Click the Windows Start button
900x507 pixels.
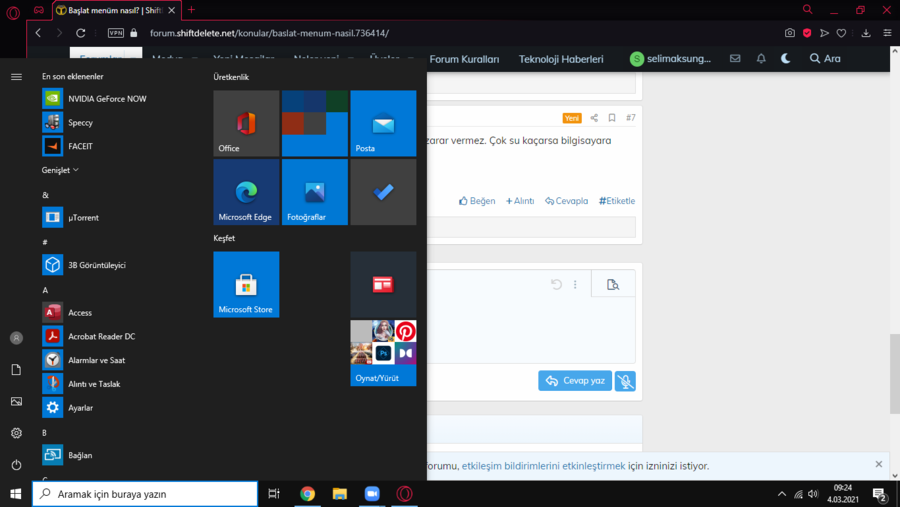click(15, 494)
